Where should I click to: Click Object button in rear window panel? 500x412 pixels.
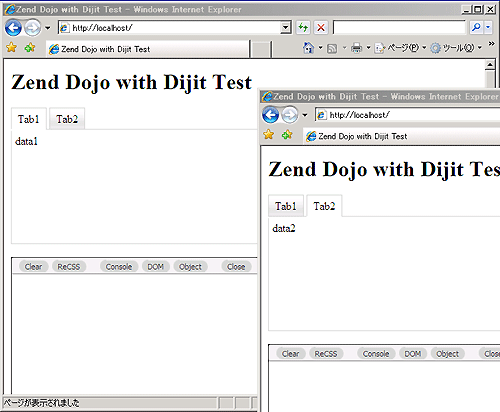point(190,267)
